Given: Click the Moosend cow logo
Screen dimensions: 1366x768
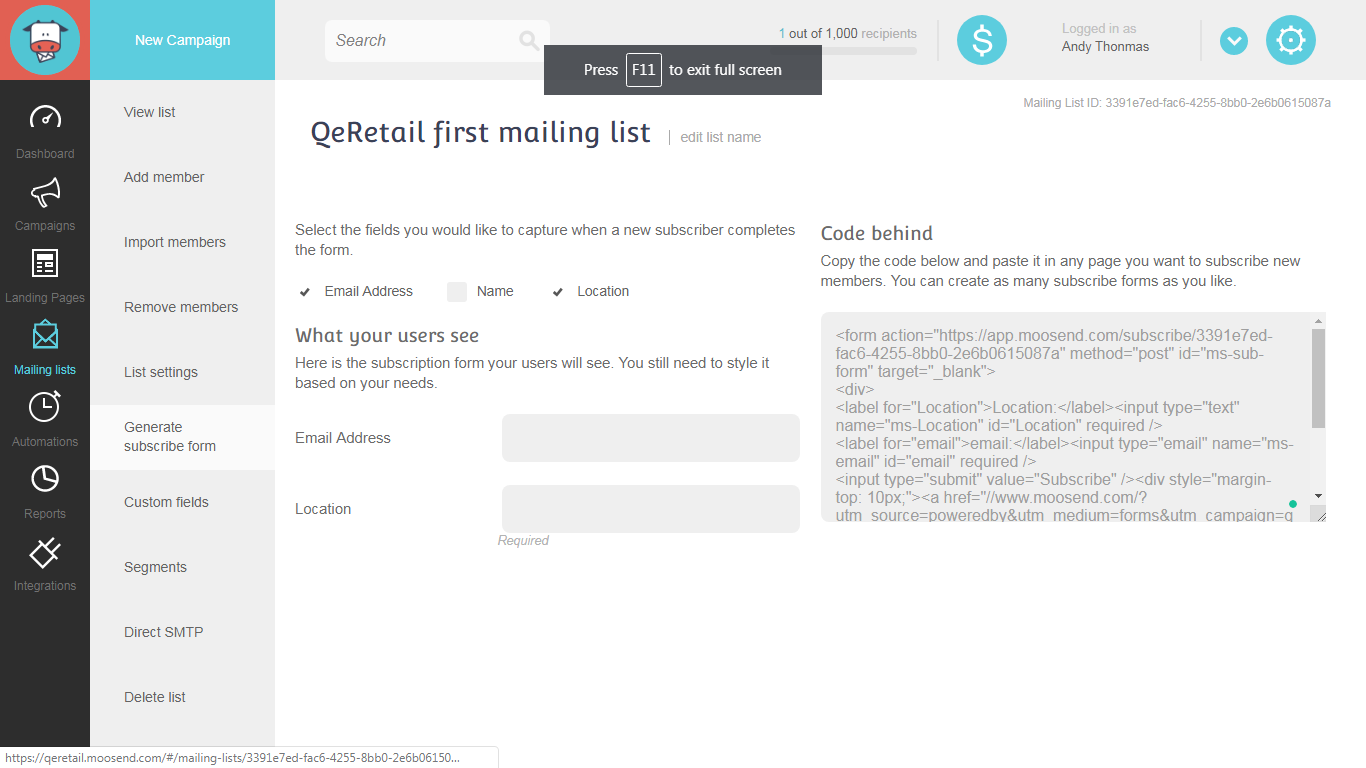Looking at the screenshot, I should pos(45,40).
